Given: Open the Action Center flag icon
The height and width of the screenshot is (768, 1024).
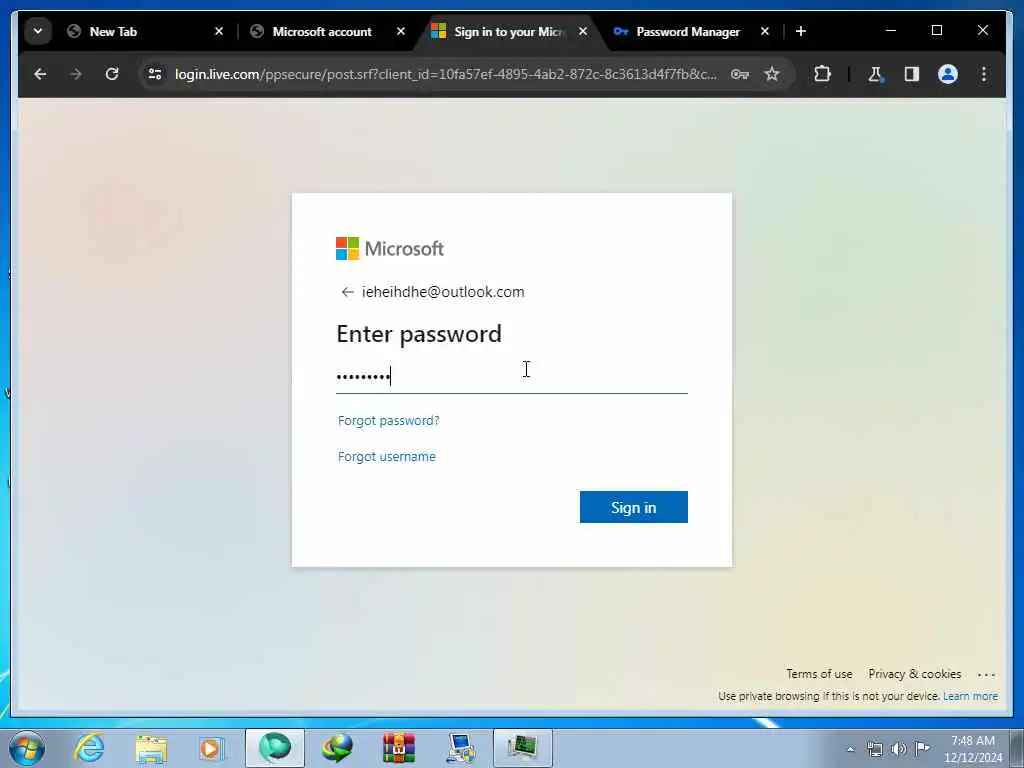Looking at the screenshot, I should [922, 749].
